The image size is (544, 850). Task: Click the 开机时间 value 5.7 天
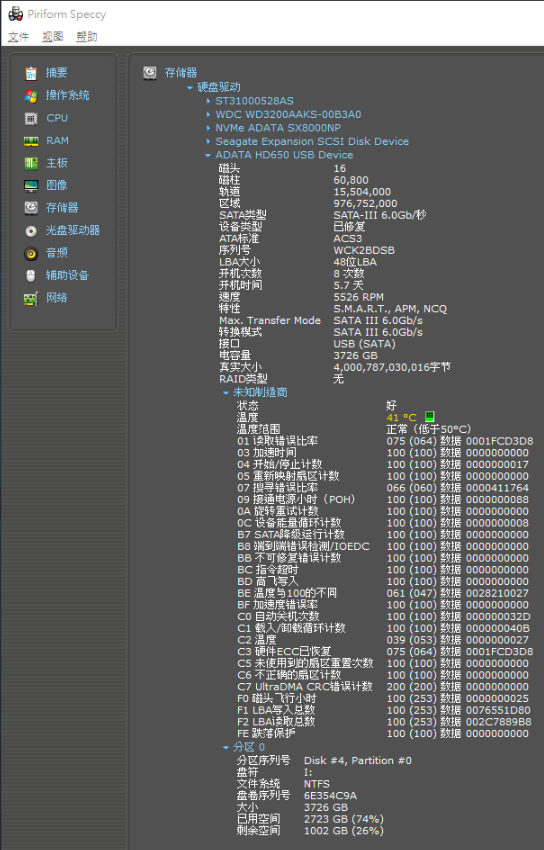point(348,285)
